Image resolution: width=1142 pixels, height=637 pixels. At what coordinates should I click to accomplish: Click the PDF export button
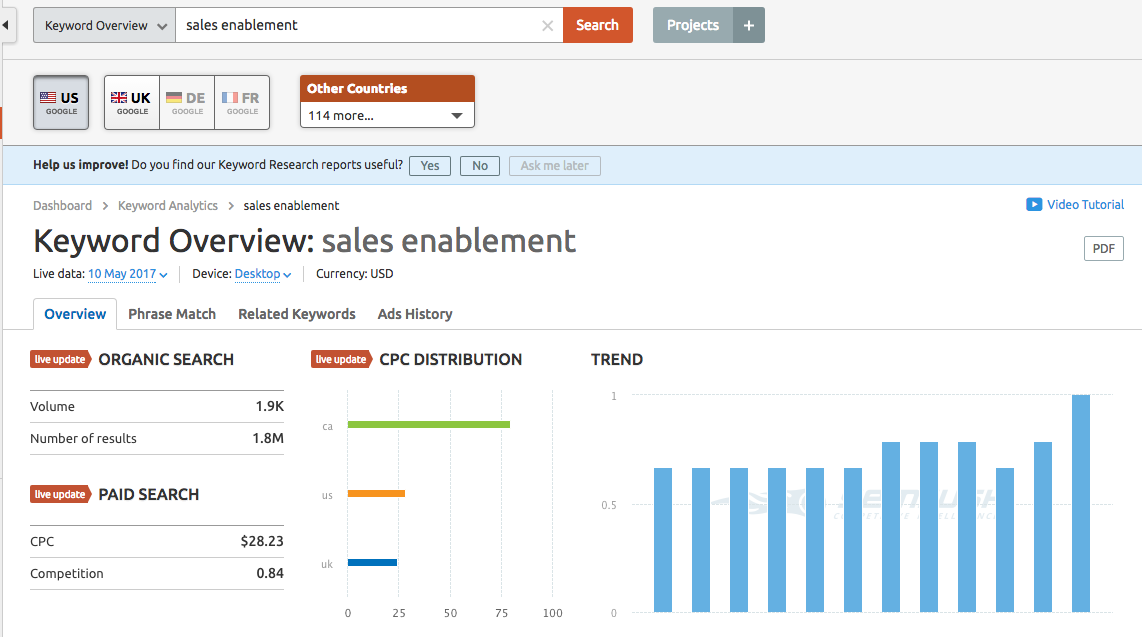click(x=1103, y=249)
